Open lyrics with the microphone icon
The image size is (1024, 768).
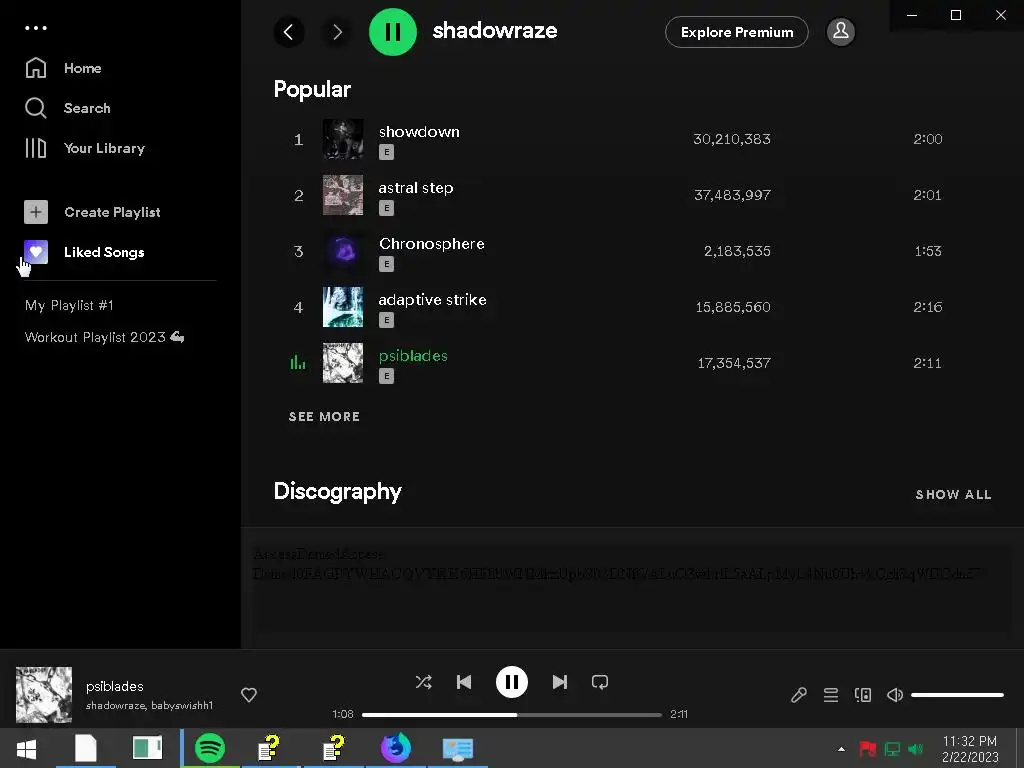pos(798,695)
